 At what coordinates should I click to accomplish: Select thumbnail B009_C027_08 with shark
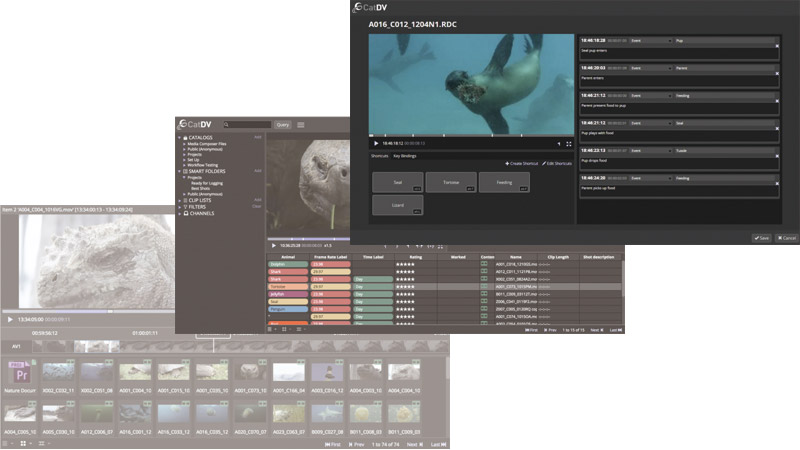pyautogui.click(x=327, y=413)
